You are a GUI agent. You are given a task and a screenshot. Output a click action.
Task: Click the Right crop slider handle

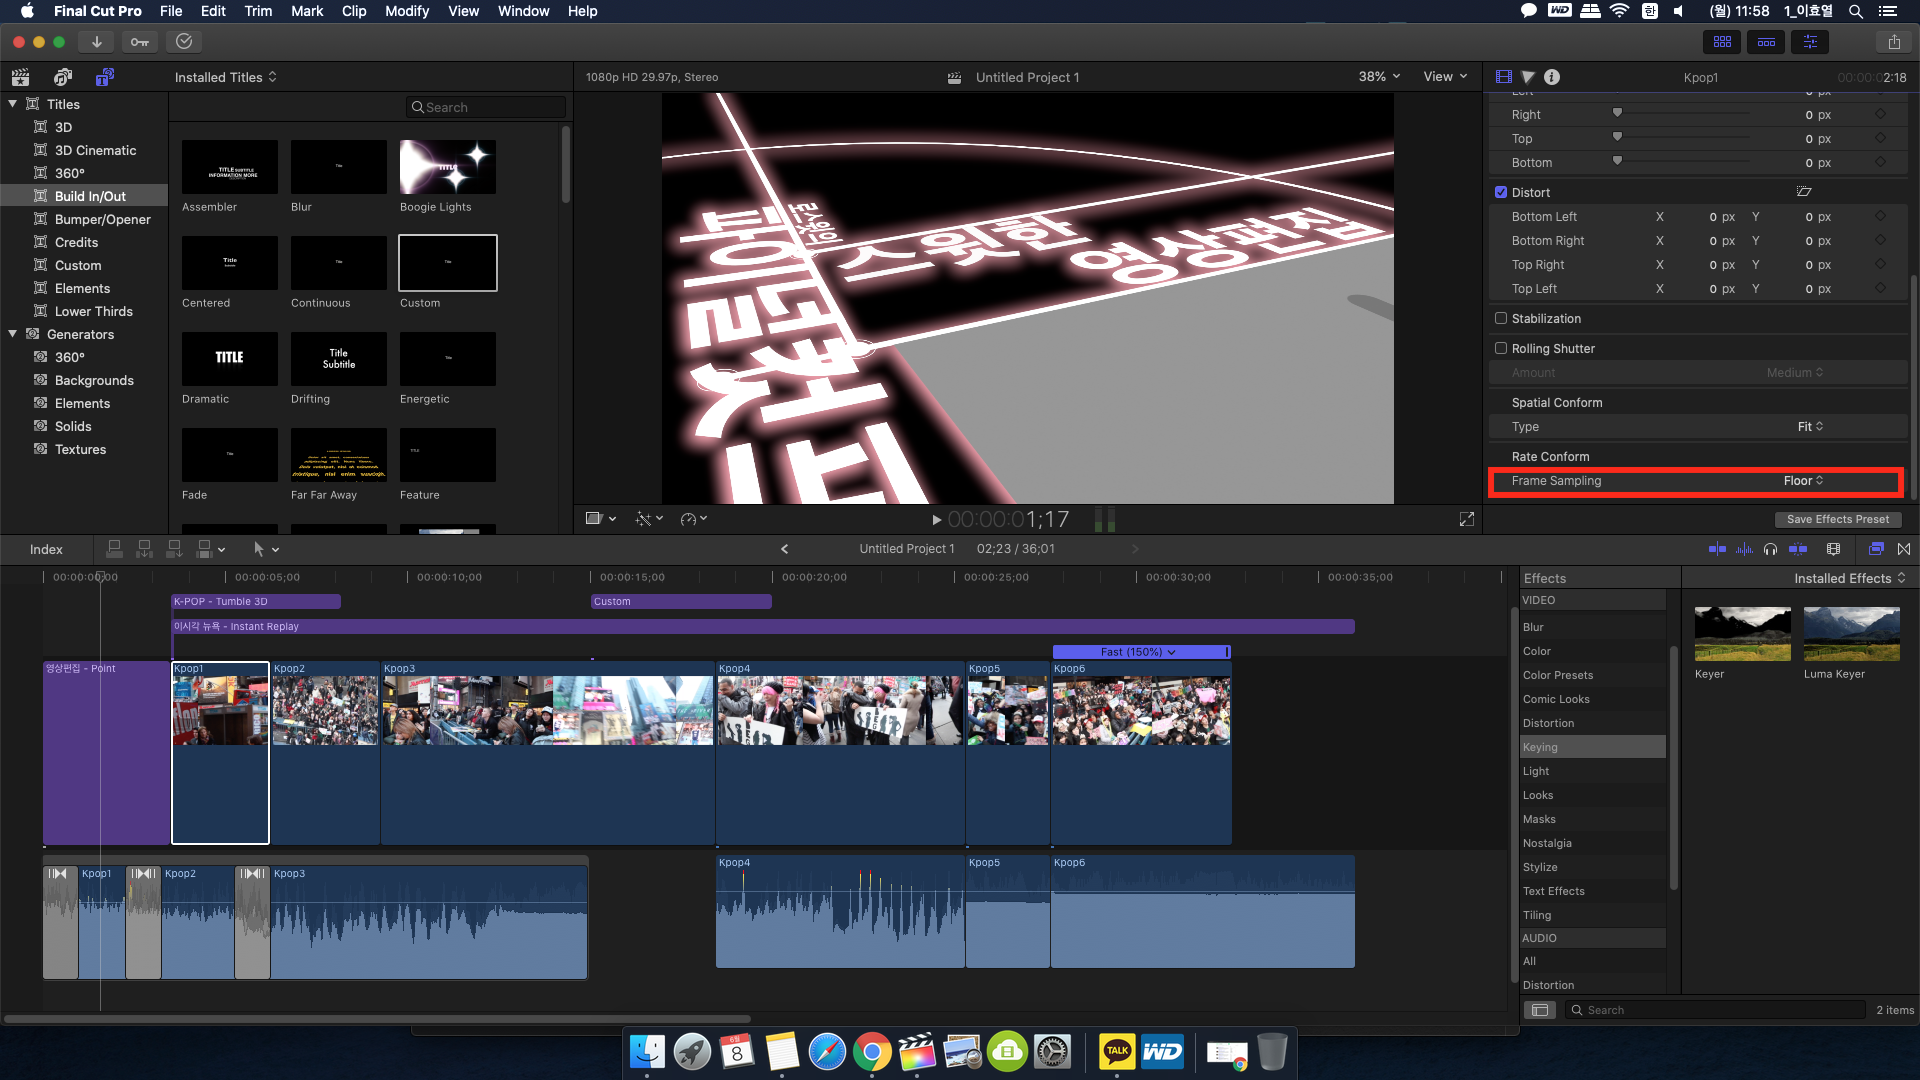tap(1617, 113)
